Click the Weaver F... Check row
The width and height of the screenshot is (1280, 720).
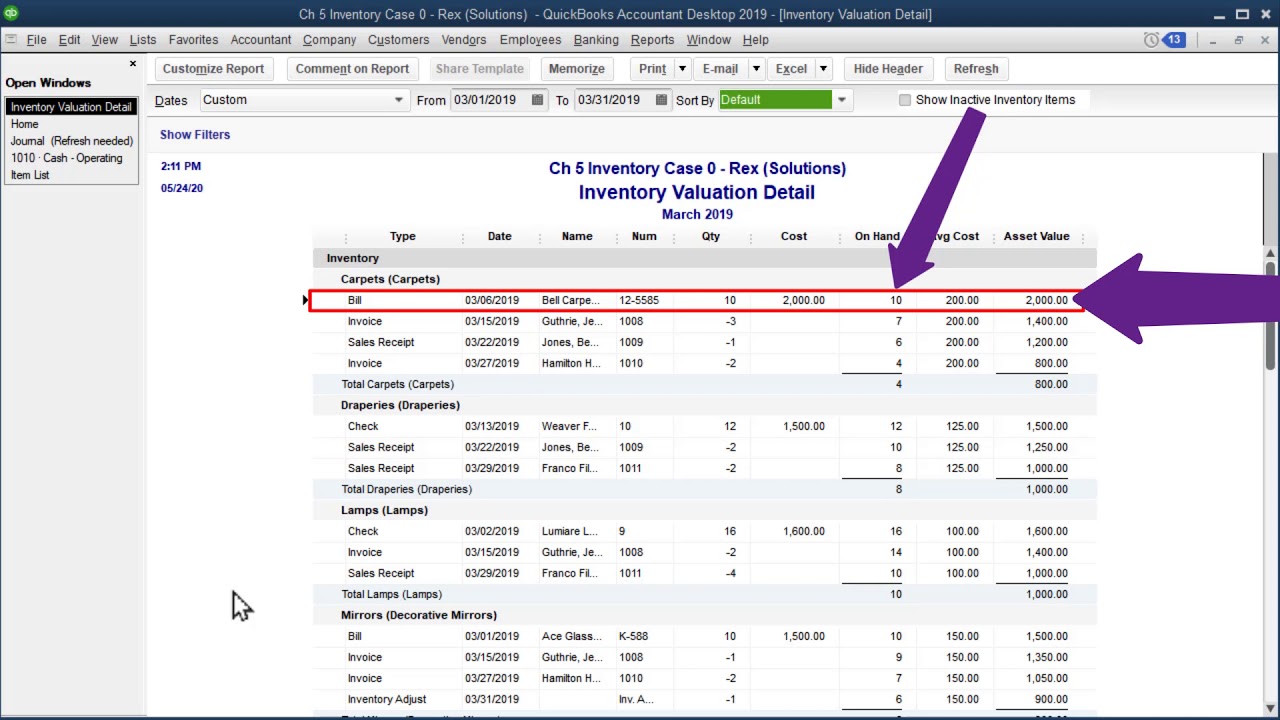703,427
